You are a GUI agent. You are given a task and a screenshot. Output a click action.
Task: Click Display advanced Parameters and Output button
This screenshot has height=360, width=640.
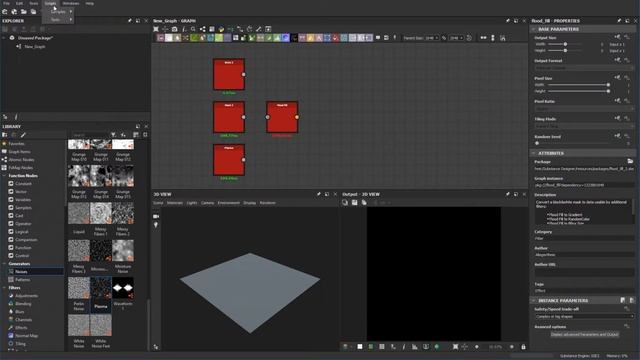(x=584, y=334)
